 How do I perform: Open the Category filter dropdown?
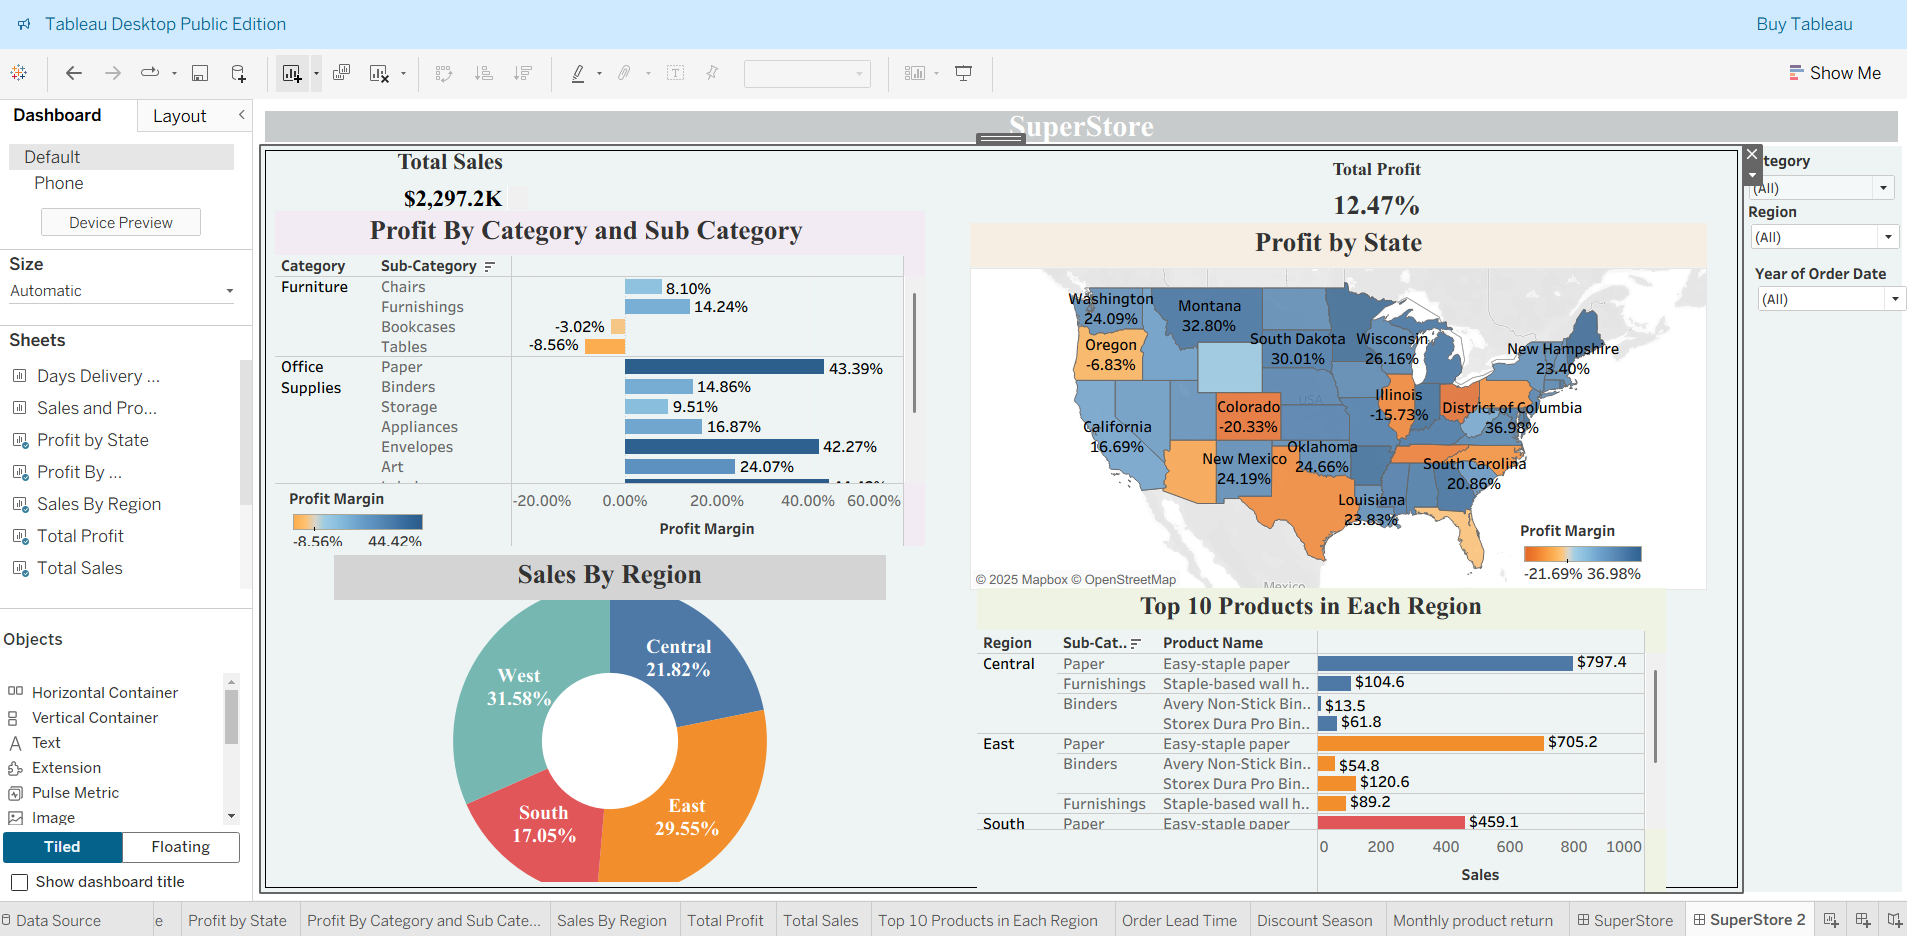1884,188
